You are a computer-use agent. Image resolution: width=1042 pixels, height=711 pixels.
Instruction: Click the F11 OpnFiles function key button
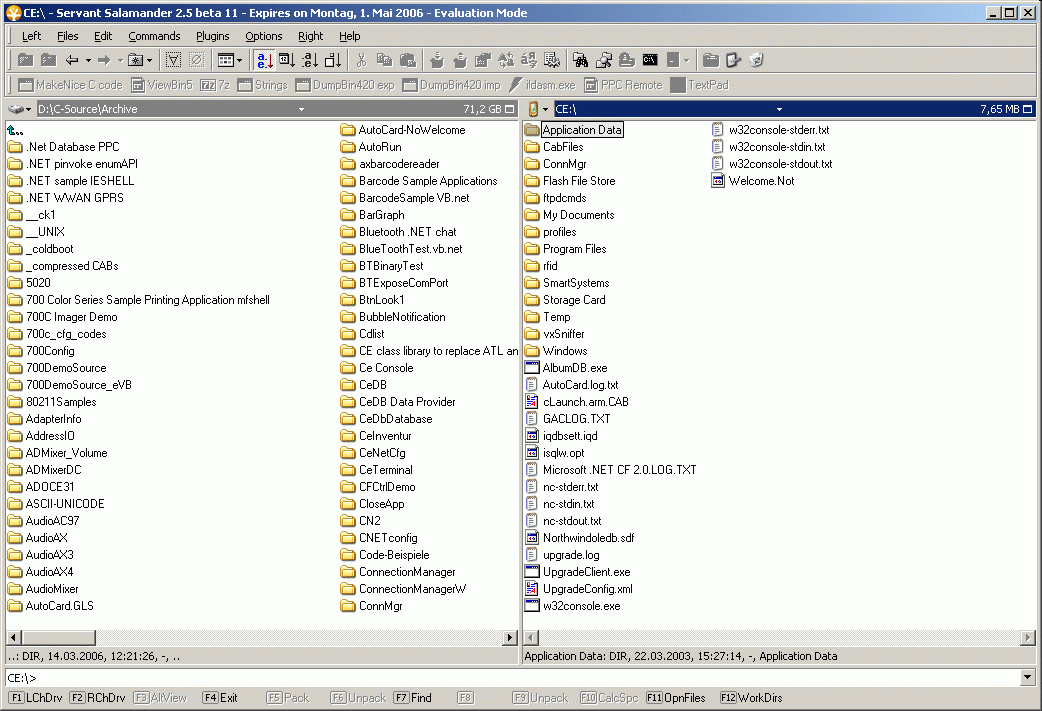click(x=676, y=698)
